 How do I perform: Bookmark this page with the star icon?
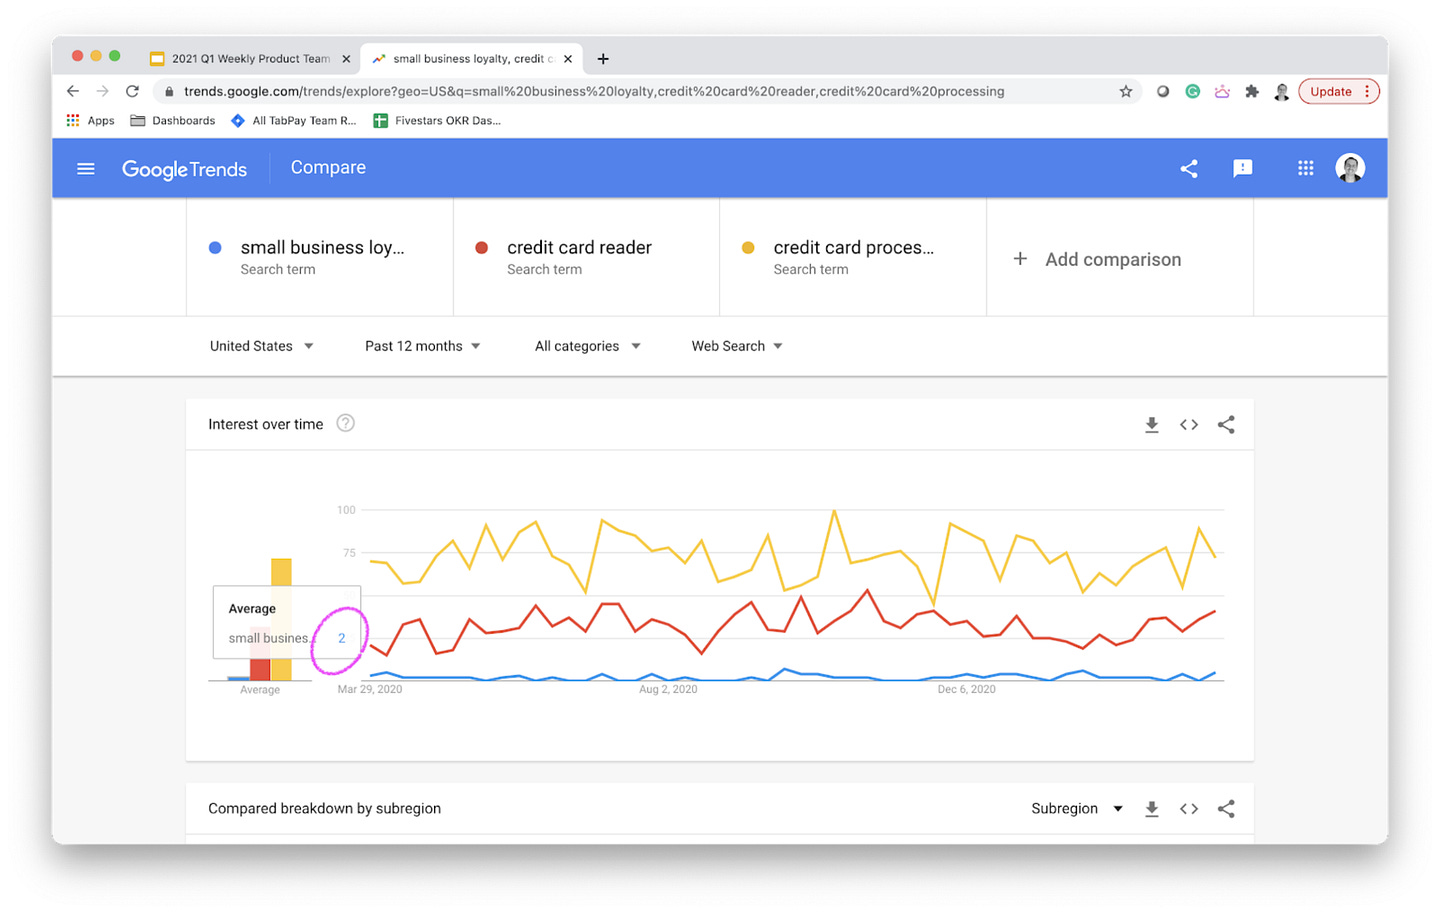pos(1126,92)
